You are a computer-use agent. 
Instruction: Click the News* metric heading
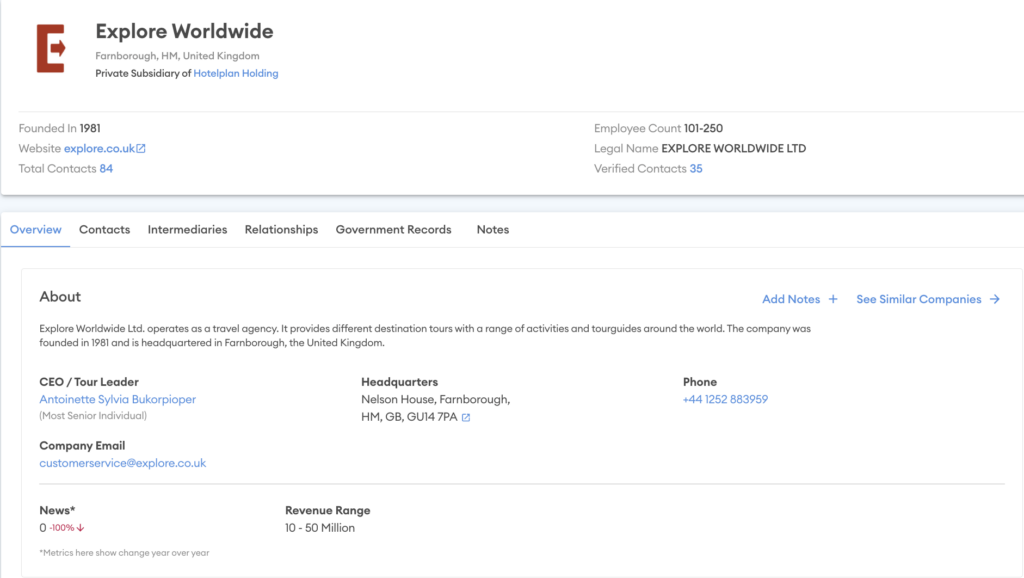[57, 510]
